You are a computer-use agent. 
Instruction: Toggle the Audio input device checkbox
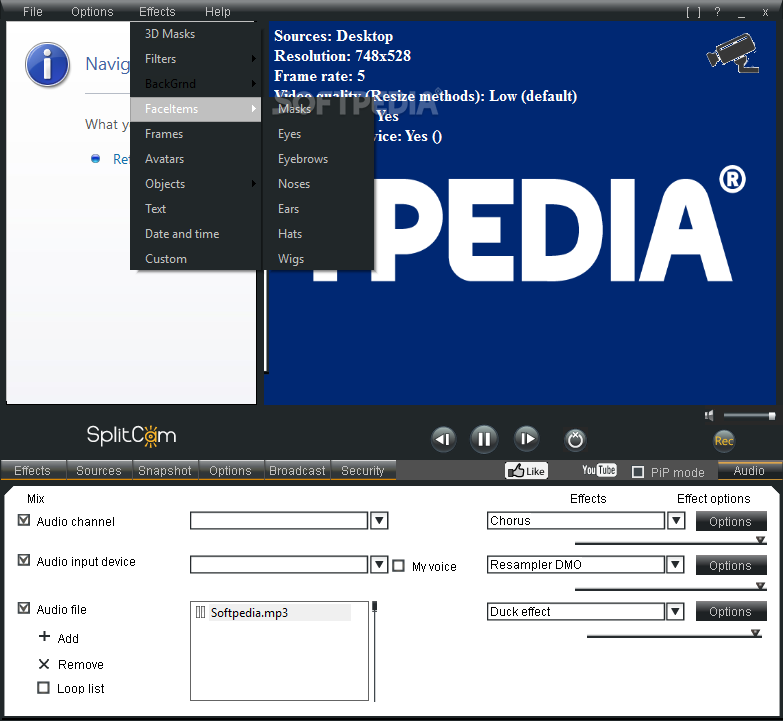[23, 560]
